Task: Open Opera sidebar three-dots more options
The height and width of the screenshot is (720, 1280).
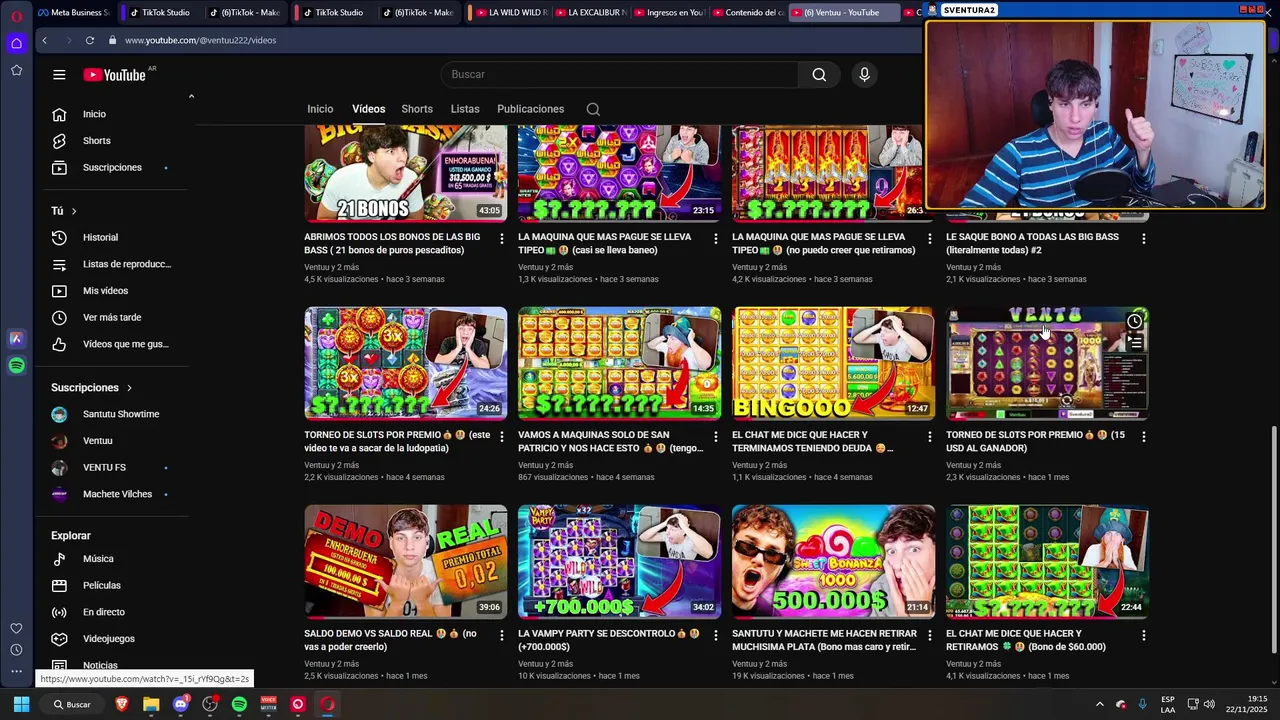Action: pos(17,671)
